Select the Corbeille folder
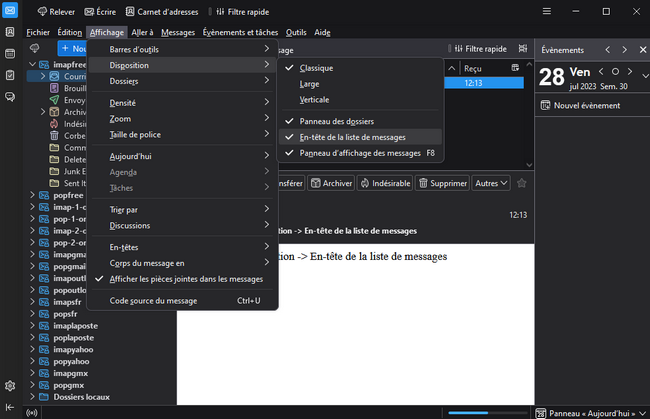Image resolution: width=650 pixels, height=419 pixels. point(68,136)
